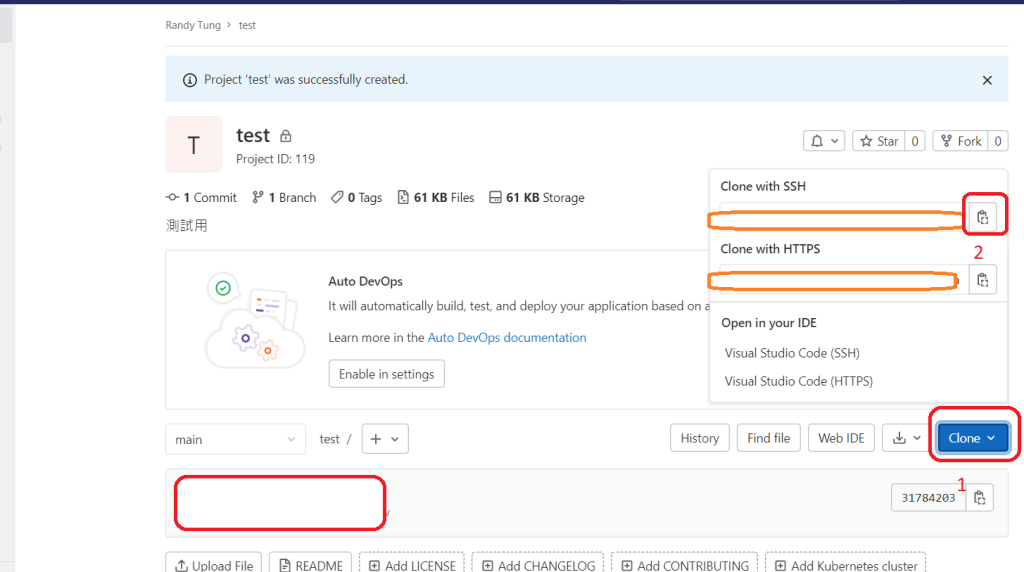This screenshot has height=572, width=1024.
Task: Click the T project avatar
Action: [x=193, y=144]
